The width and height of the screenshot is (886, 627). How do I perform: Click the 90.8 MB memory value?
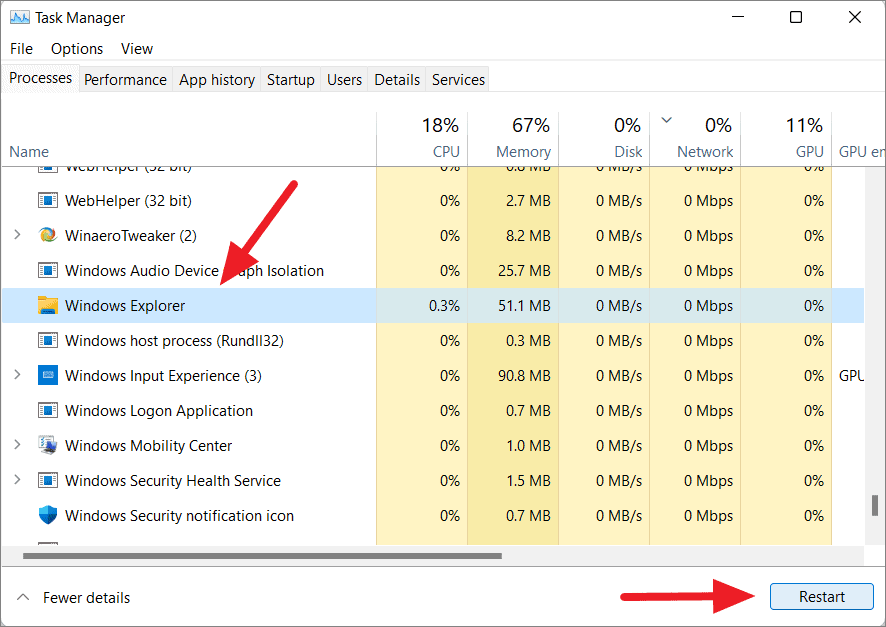(524, 376)
